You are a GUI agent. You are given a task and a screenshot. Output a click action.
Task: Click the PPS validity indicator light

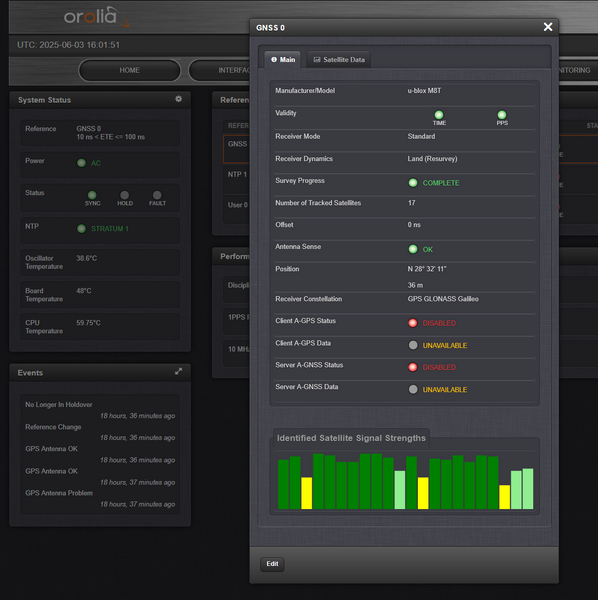click(502, 115)
